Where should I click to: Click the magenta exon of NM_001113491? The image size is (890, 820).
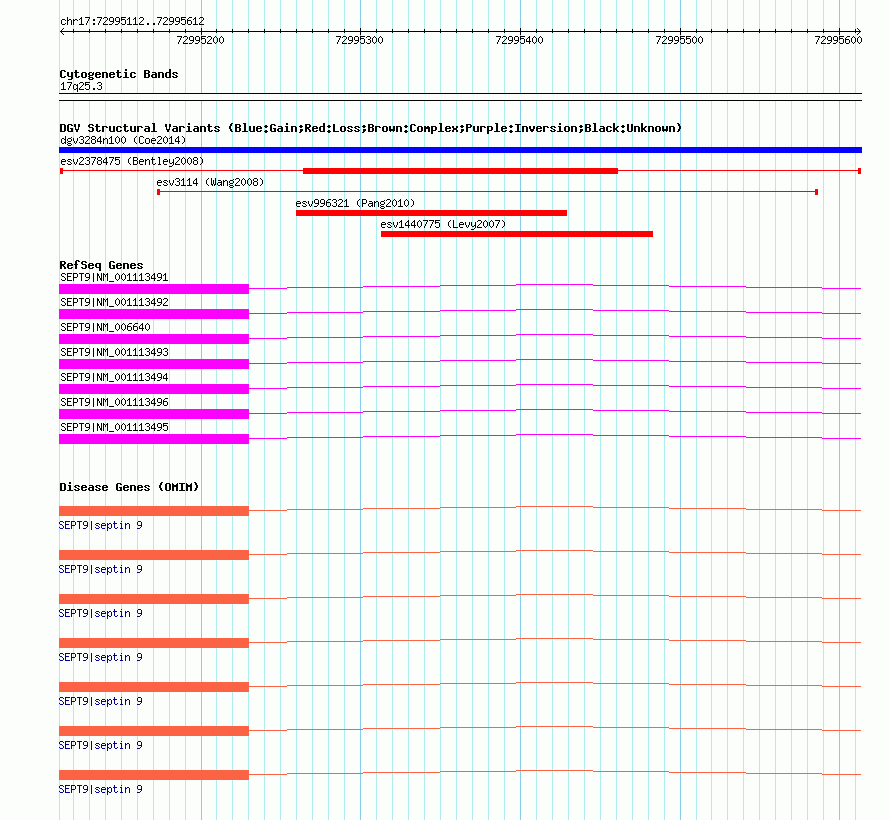coord(154,289)
